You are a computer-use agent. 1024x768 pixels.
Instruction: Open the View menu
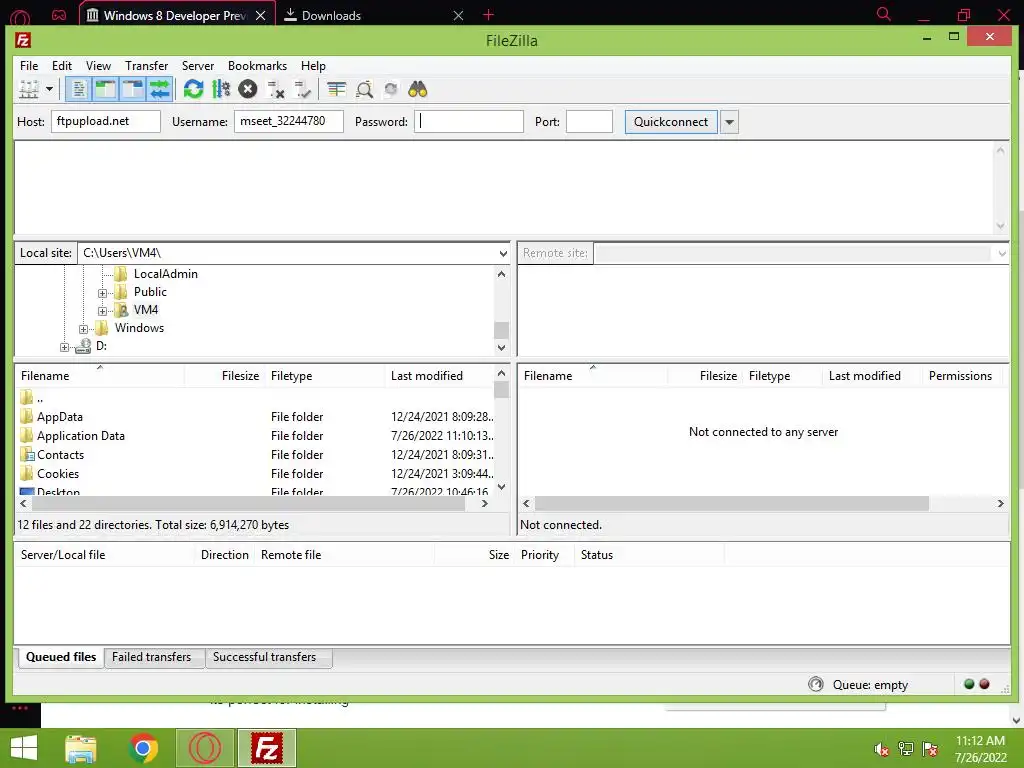(99, 66)
